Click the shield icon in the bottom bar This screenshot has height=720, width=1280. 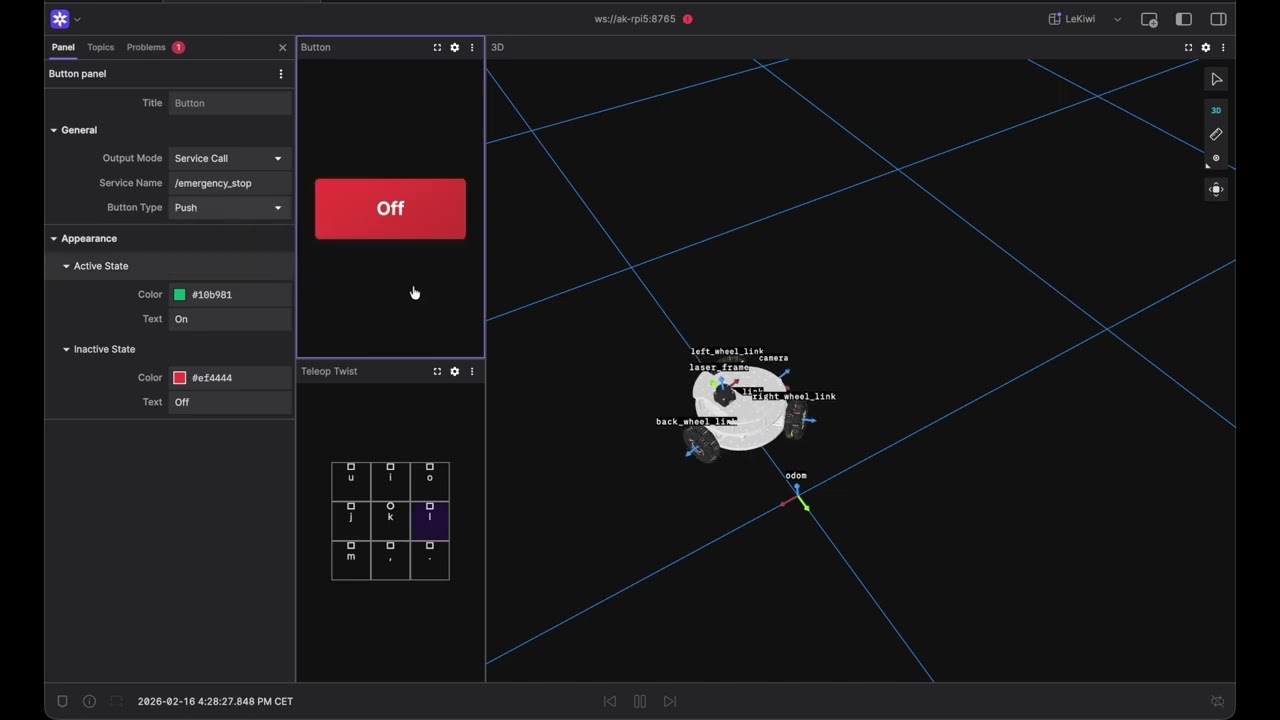coord(62,701)
